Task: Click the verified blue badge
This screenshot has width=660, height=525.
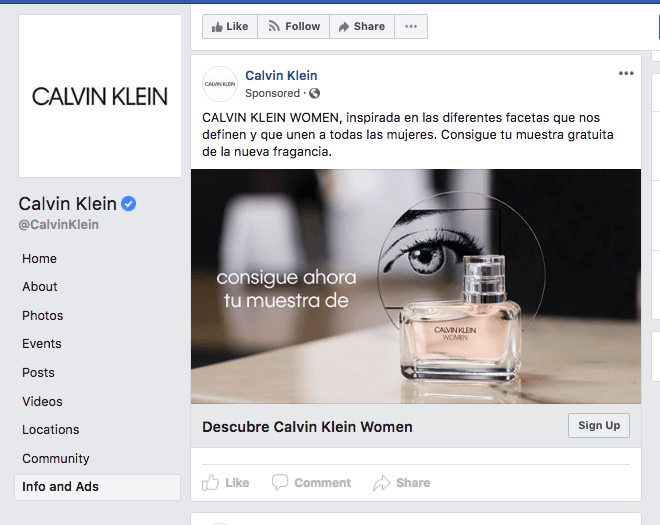Action: 128,204
